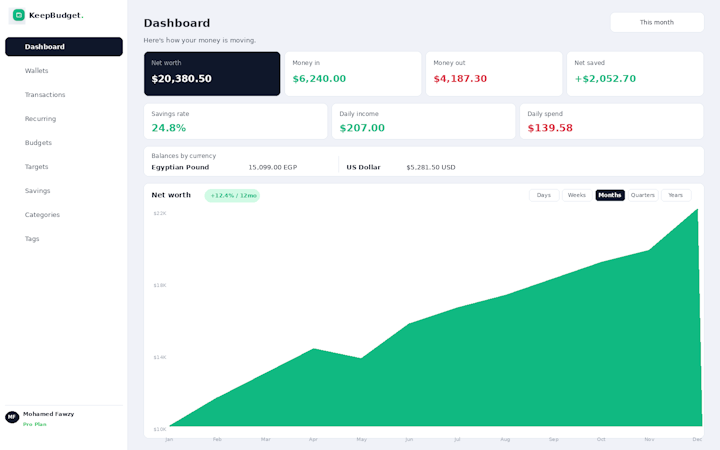720x450 pixels.
Task: Click the Pro Plan label
Action: coord(35,424)
